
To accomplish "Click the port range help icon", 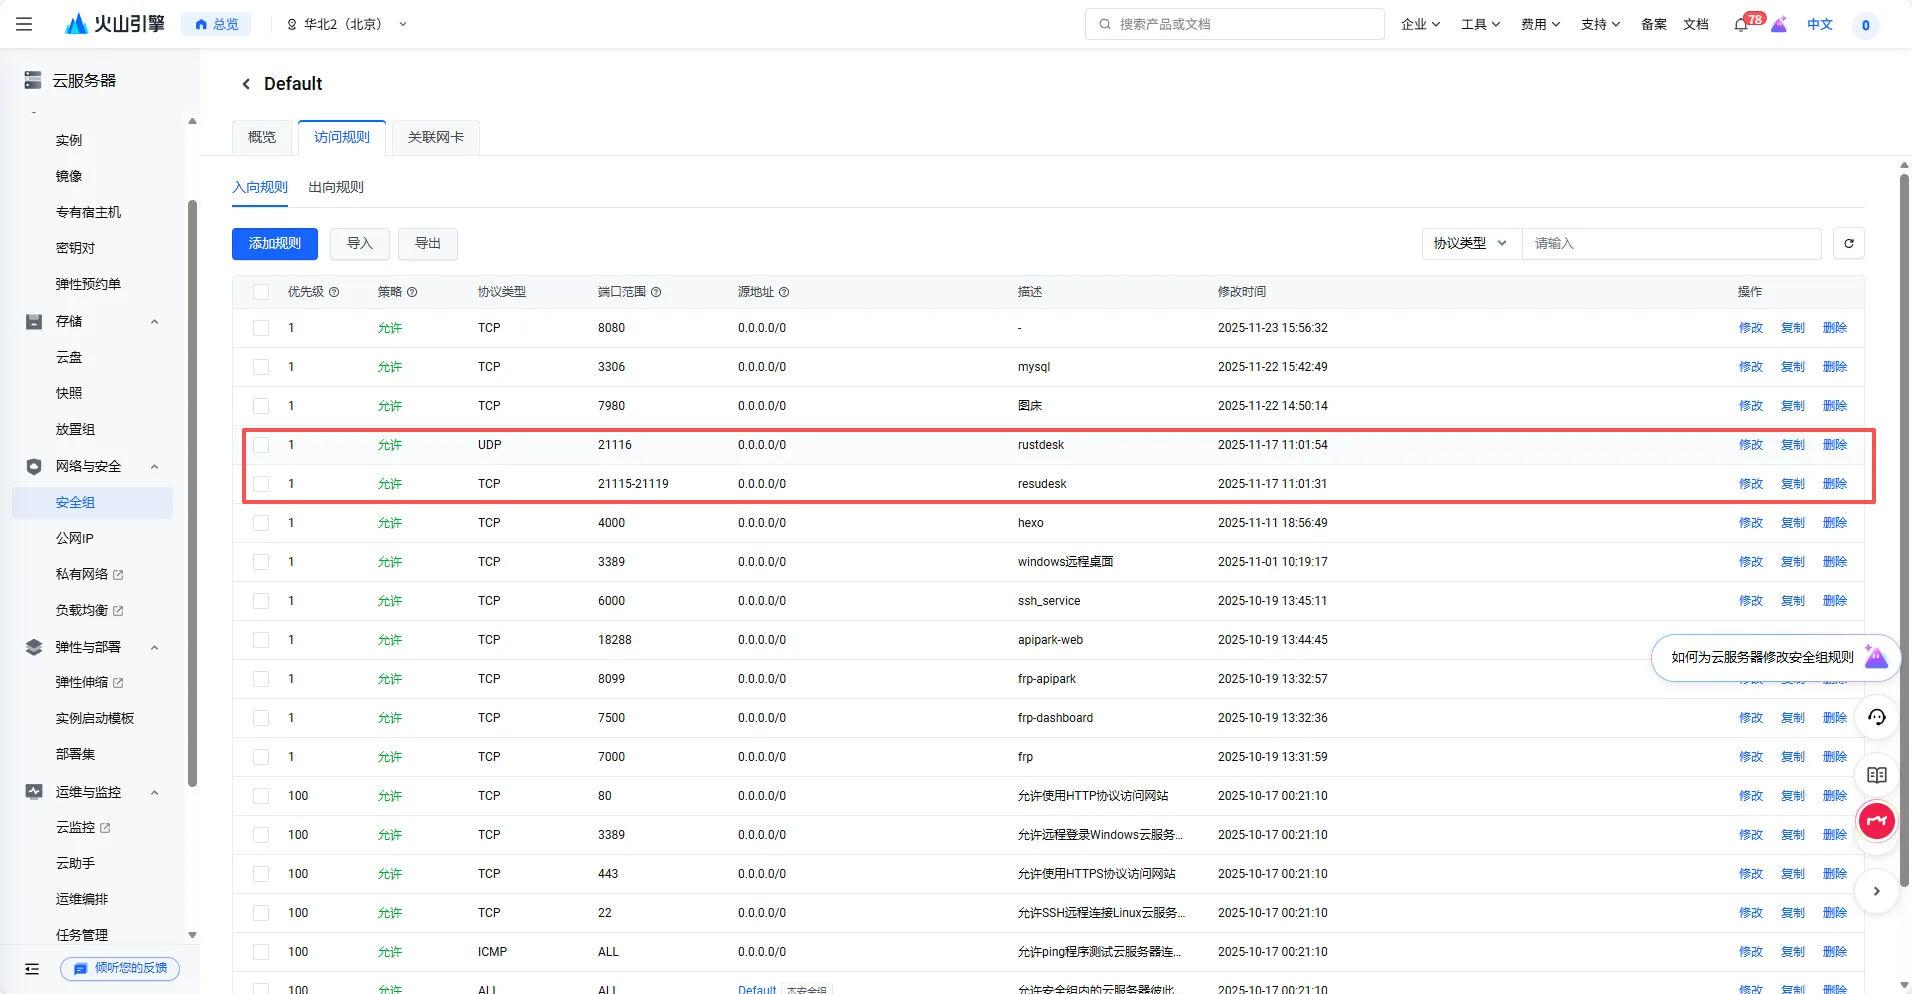I will click(x=656, y=292).
